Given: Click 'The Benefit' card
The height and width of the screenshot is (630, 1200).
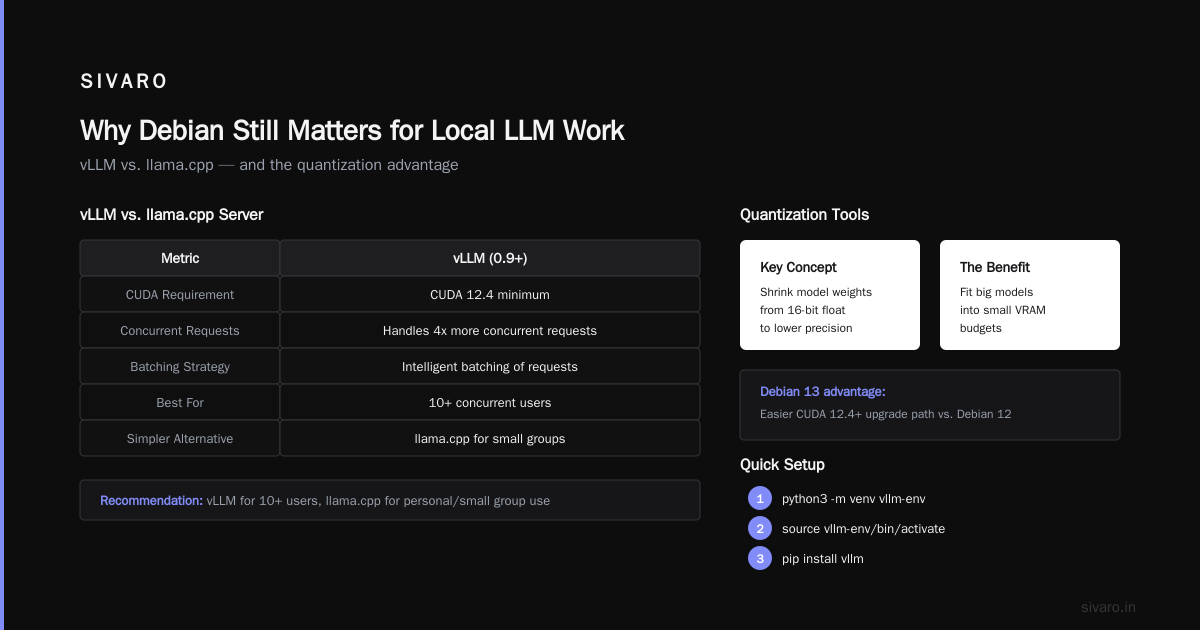Looking at the screenshot, I should click(x=1030, y=295).
